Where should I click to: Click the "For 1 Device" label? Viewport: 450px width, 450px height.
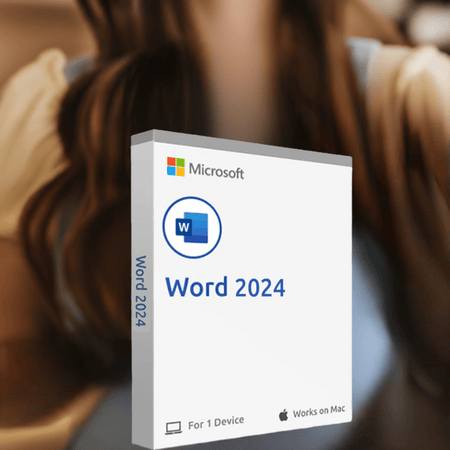[216, 423]
